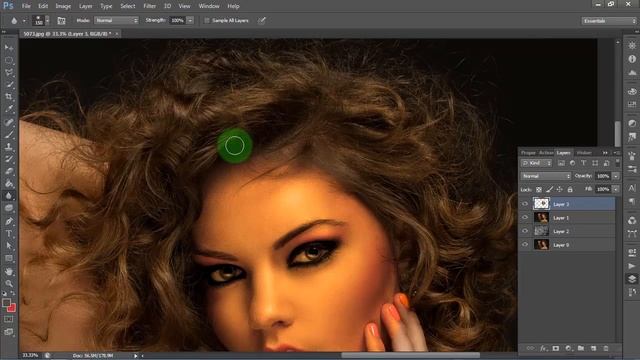Screen dimensions: 640x360
Task: Toggle lock position
Action: click(560, 189)
